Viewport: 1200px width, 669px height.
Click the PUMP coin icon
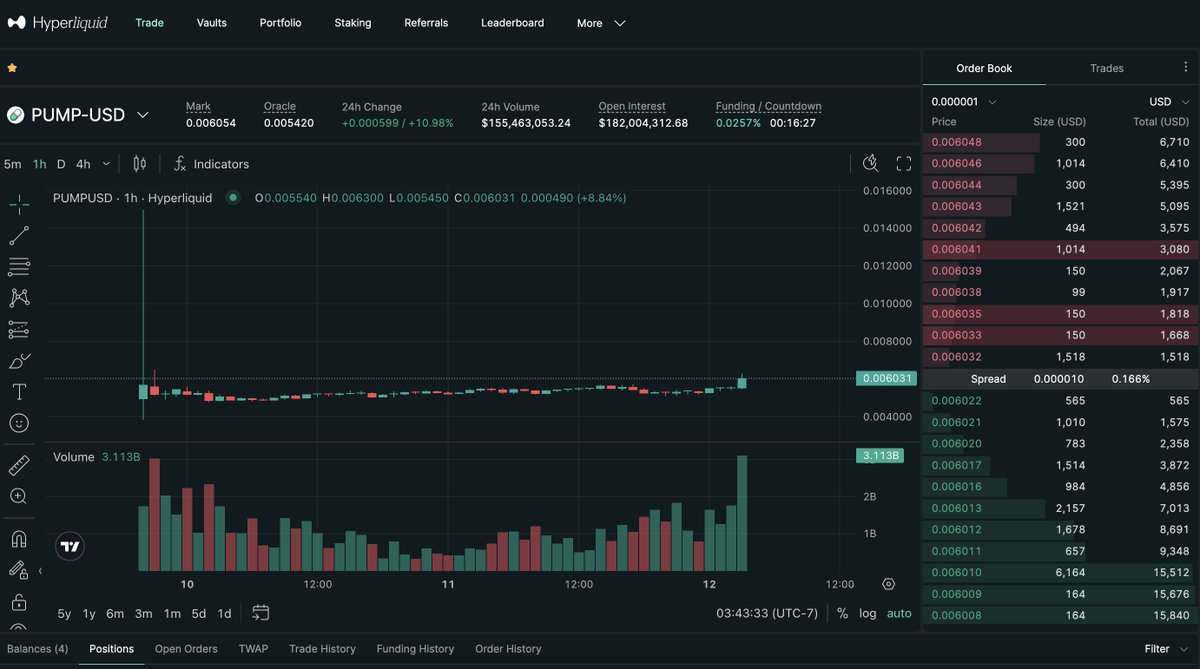coord(15,115)
